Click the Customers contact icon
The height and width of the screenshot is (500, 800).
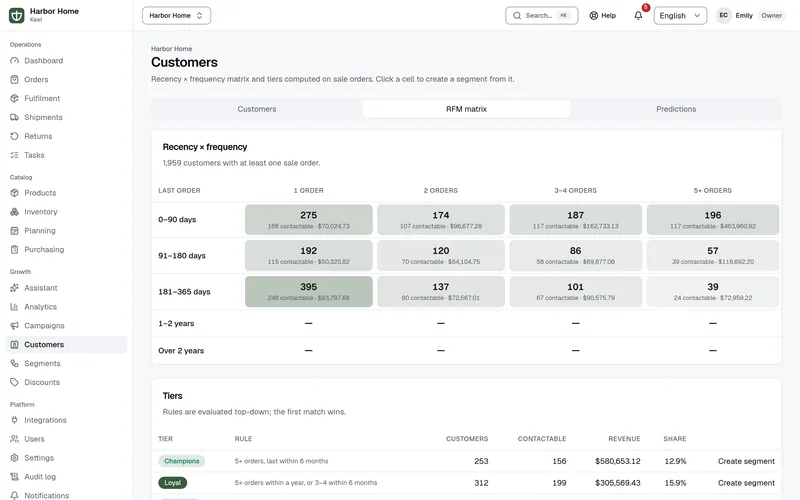14,344
